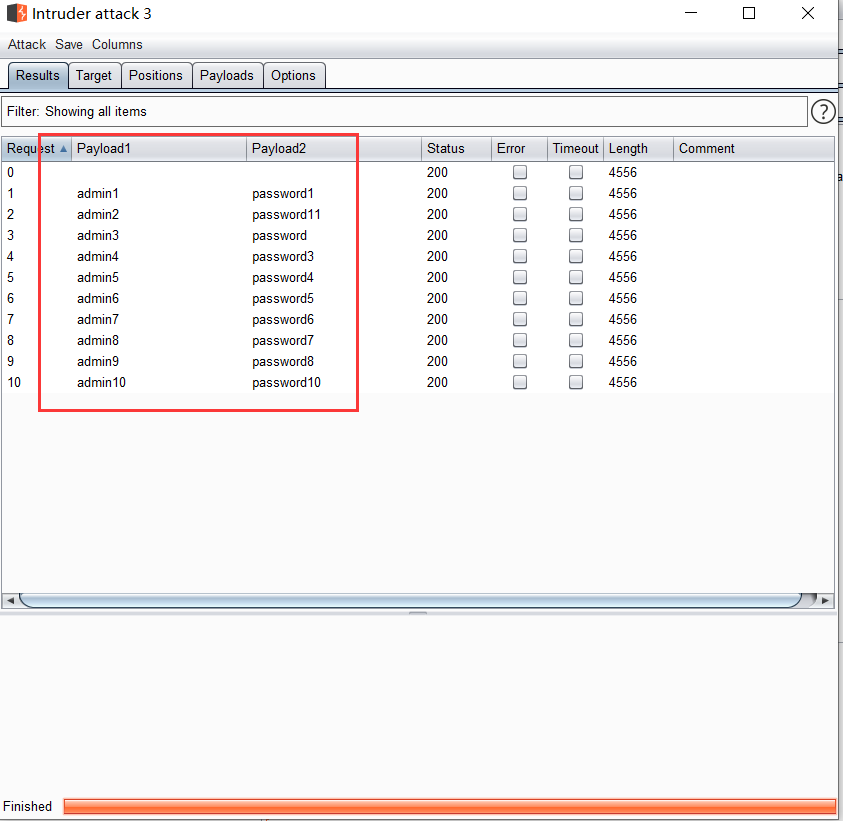Click the 200 status in admin6 row
The height and width of the screenshot is (821, 843).
click(x=437, y=298)
